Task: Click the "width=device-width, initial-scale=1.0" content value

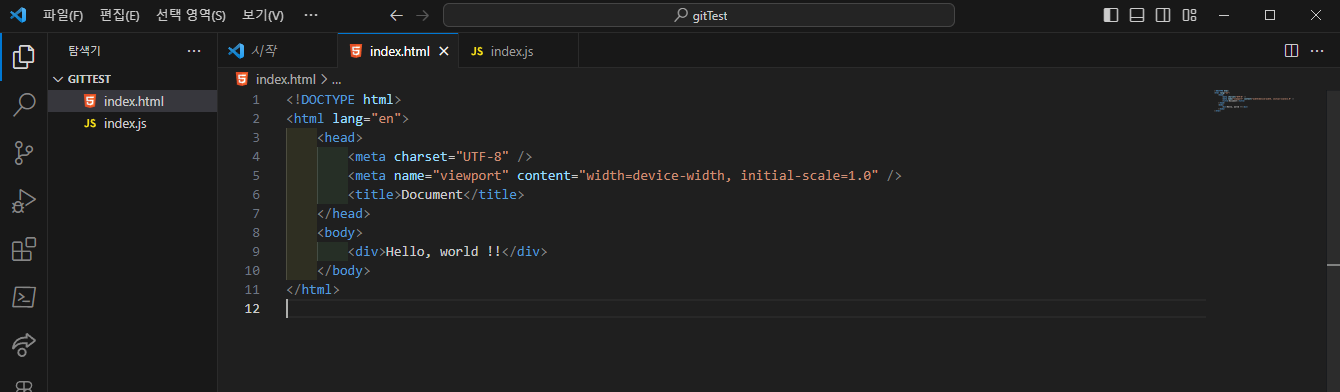Action: coord(728,175)
